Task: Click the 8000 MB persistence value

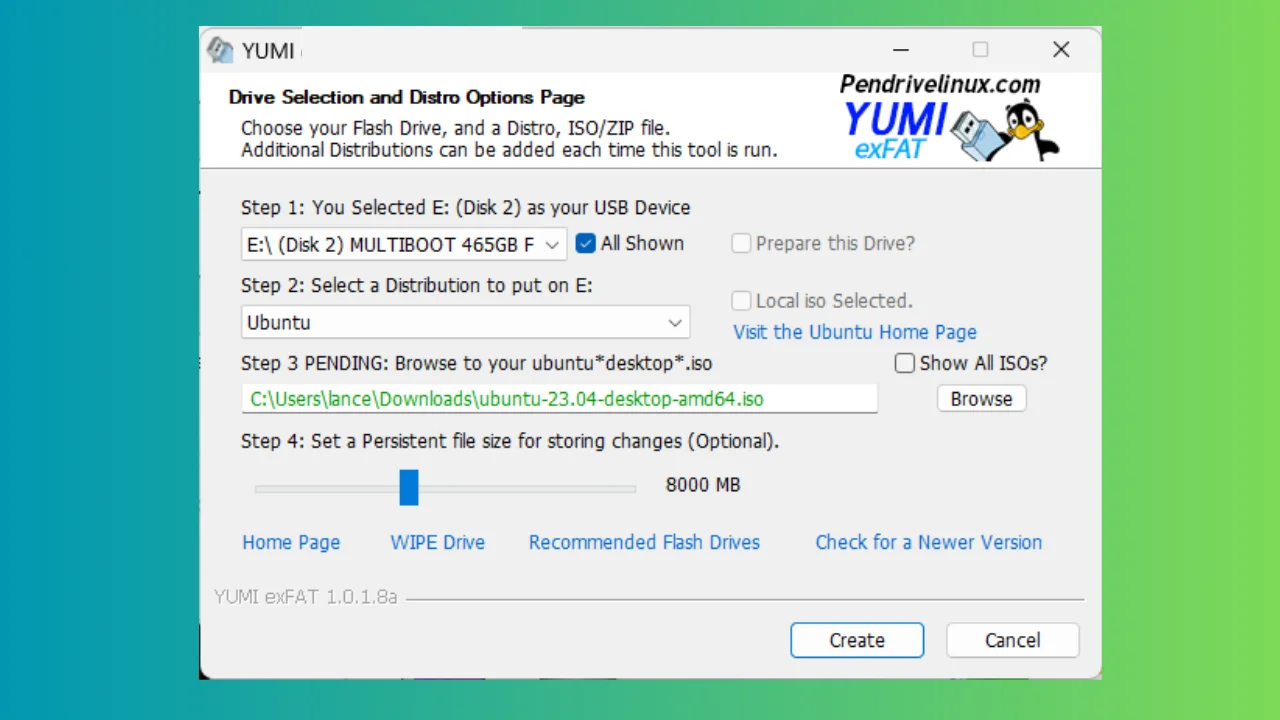Action: [x=703, y=485]
